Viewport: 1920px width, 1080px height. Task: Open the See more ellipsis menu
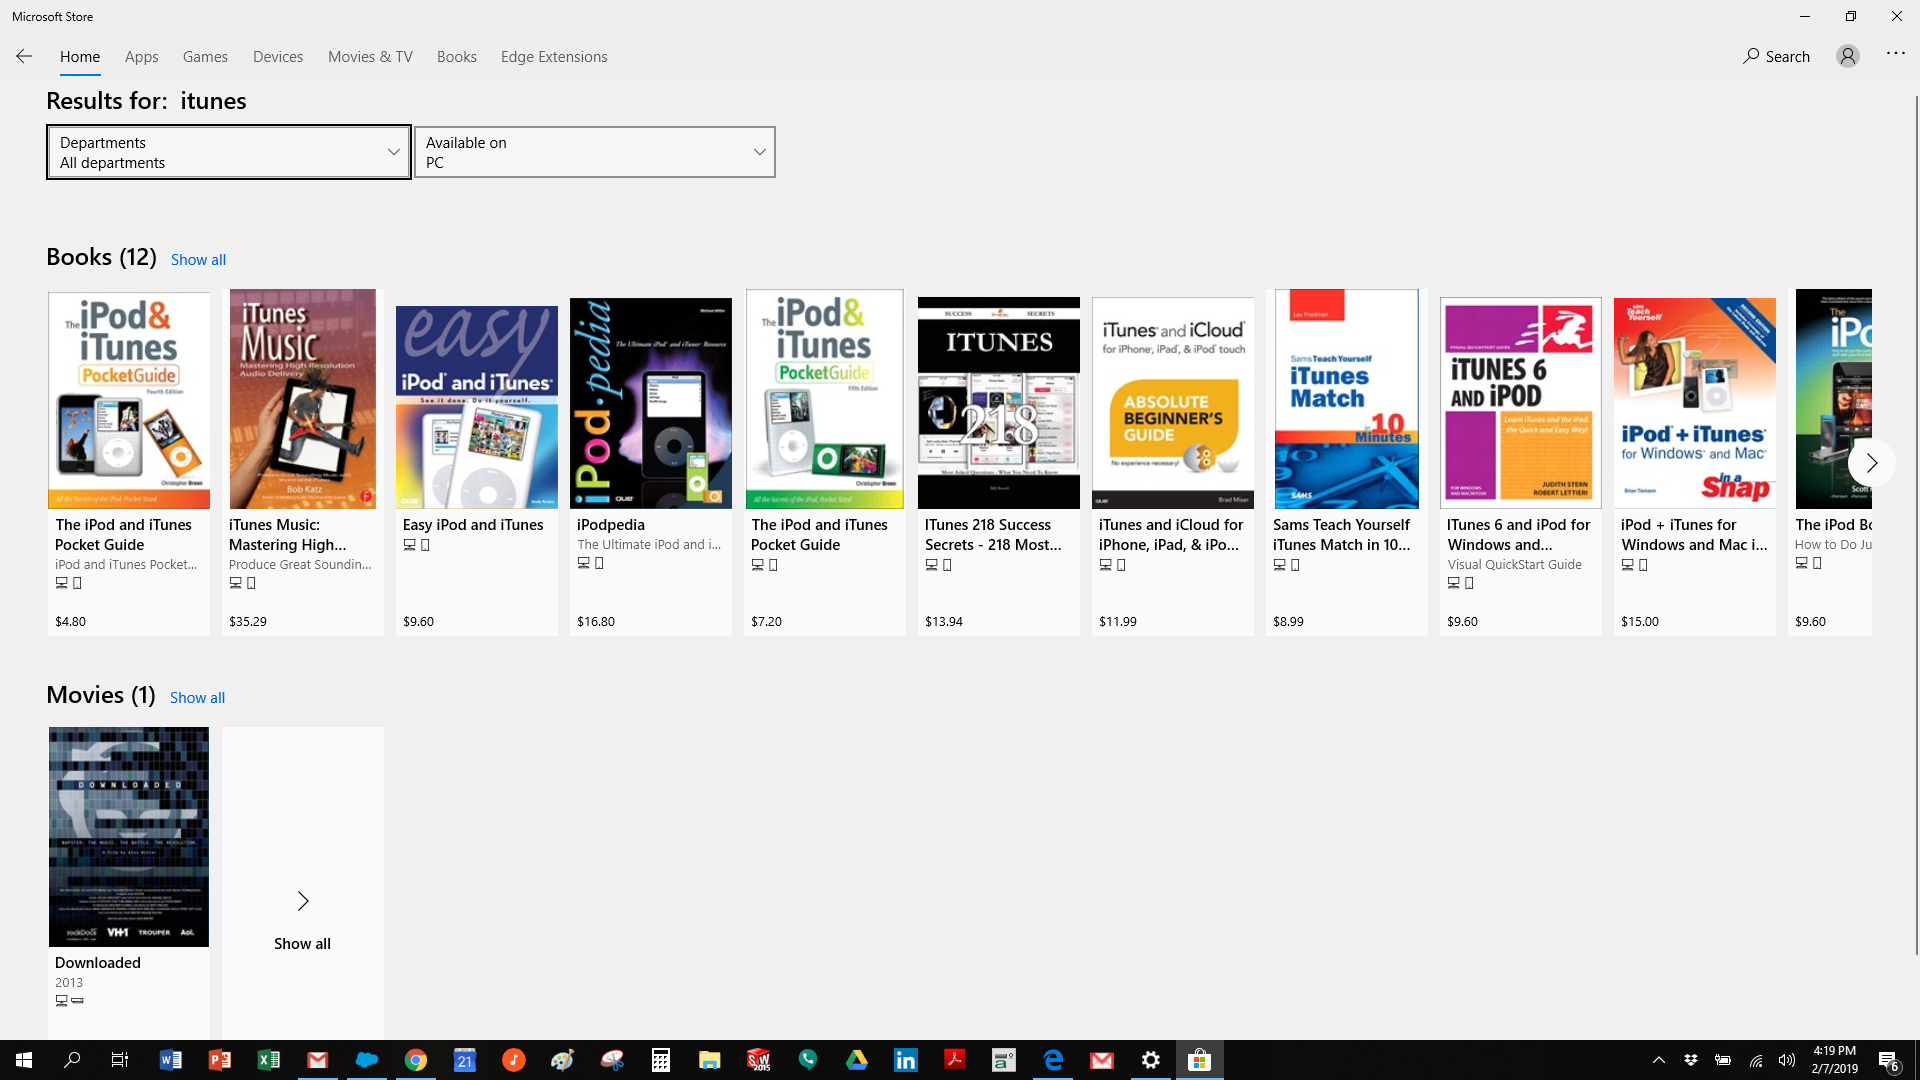pyautogui.click(x=1896, y=54)
